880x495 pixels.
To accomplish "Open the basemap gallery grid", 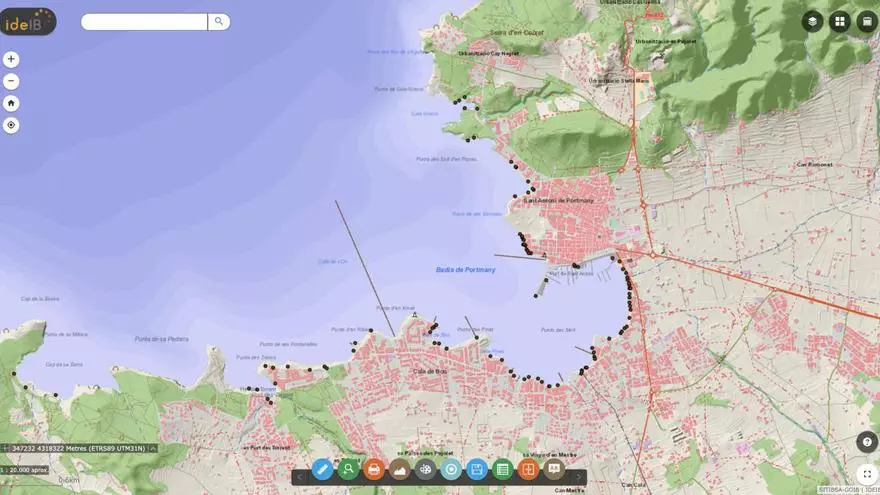I will click(x=840, y=21).
